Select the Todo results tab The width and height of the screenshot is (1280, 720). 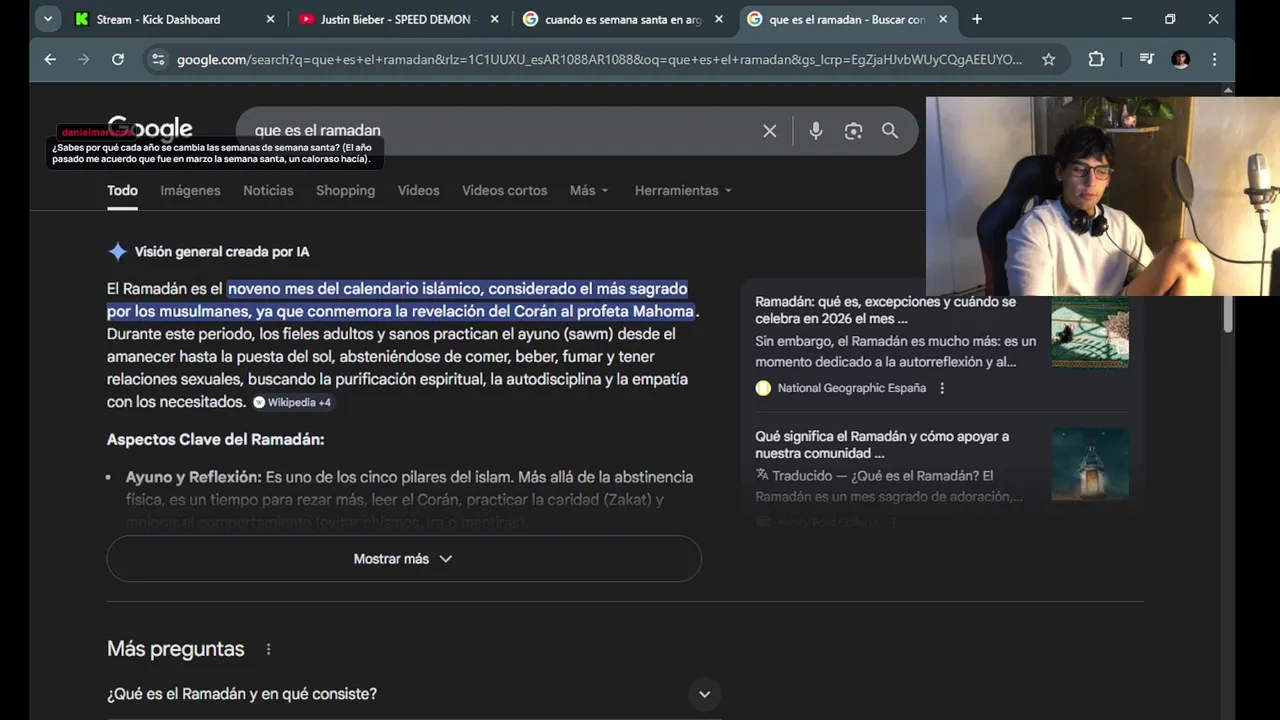(123, 190)
